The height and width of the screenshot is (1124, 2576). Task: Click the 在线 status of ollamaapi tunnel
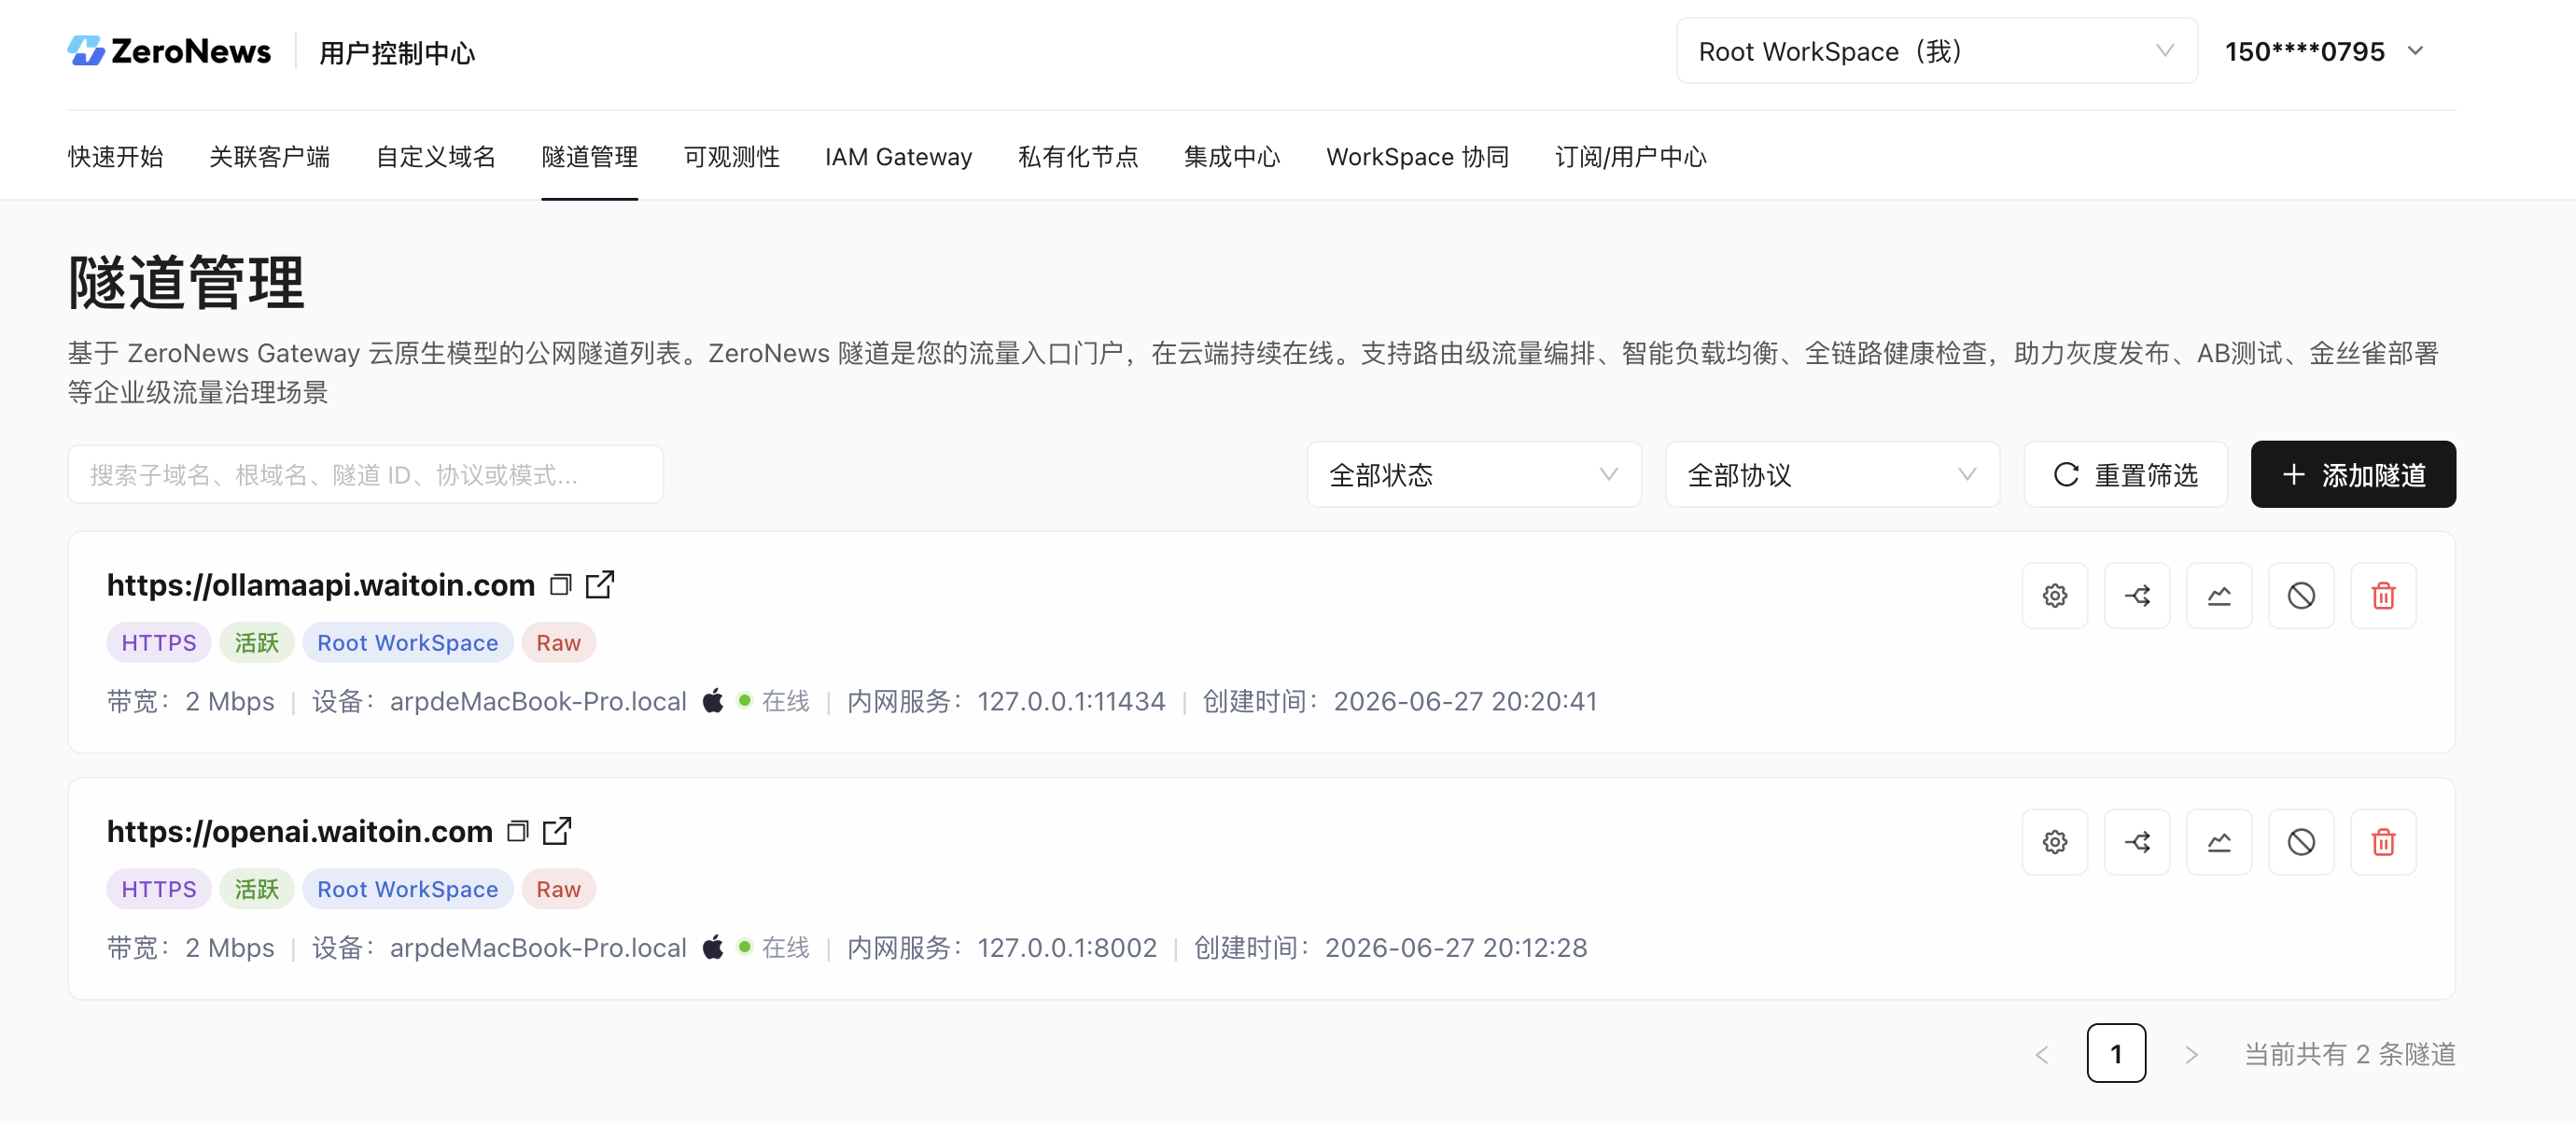click(785, 701)
